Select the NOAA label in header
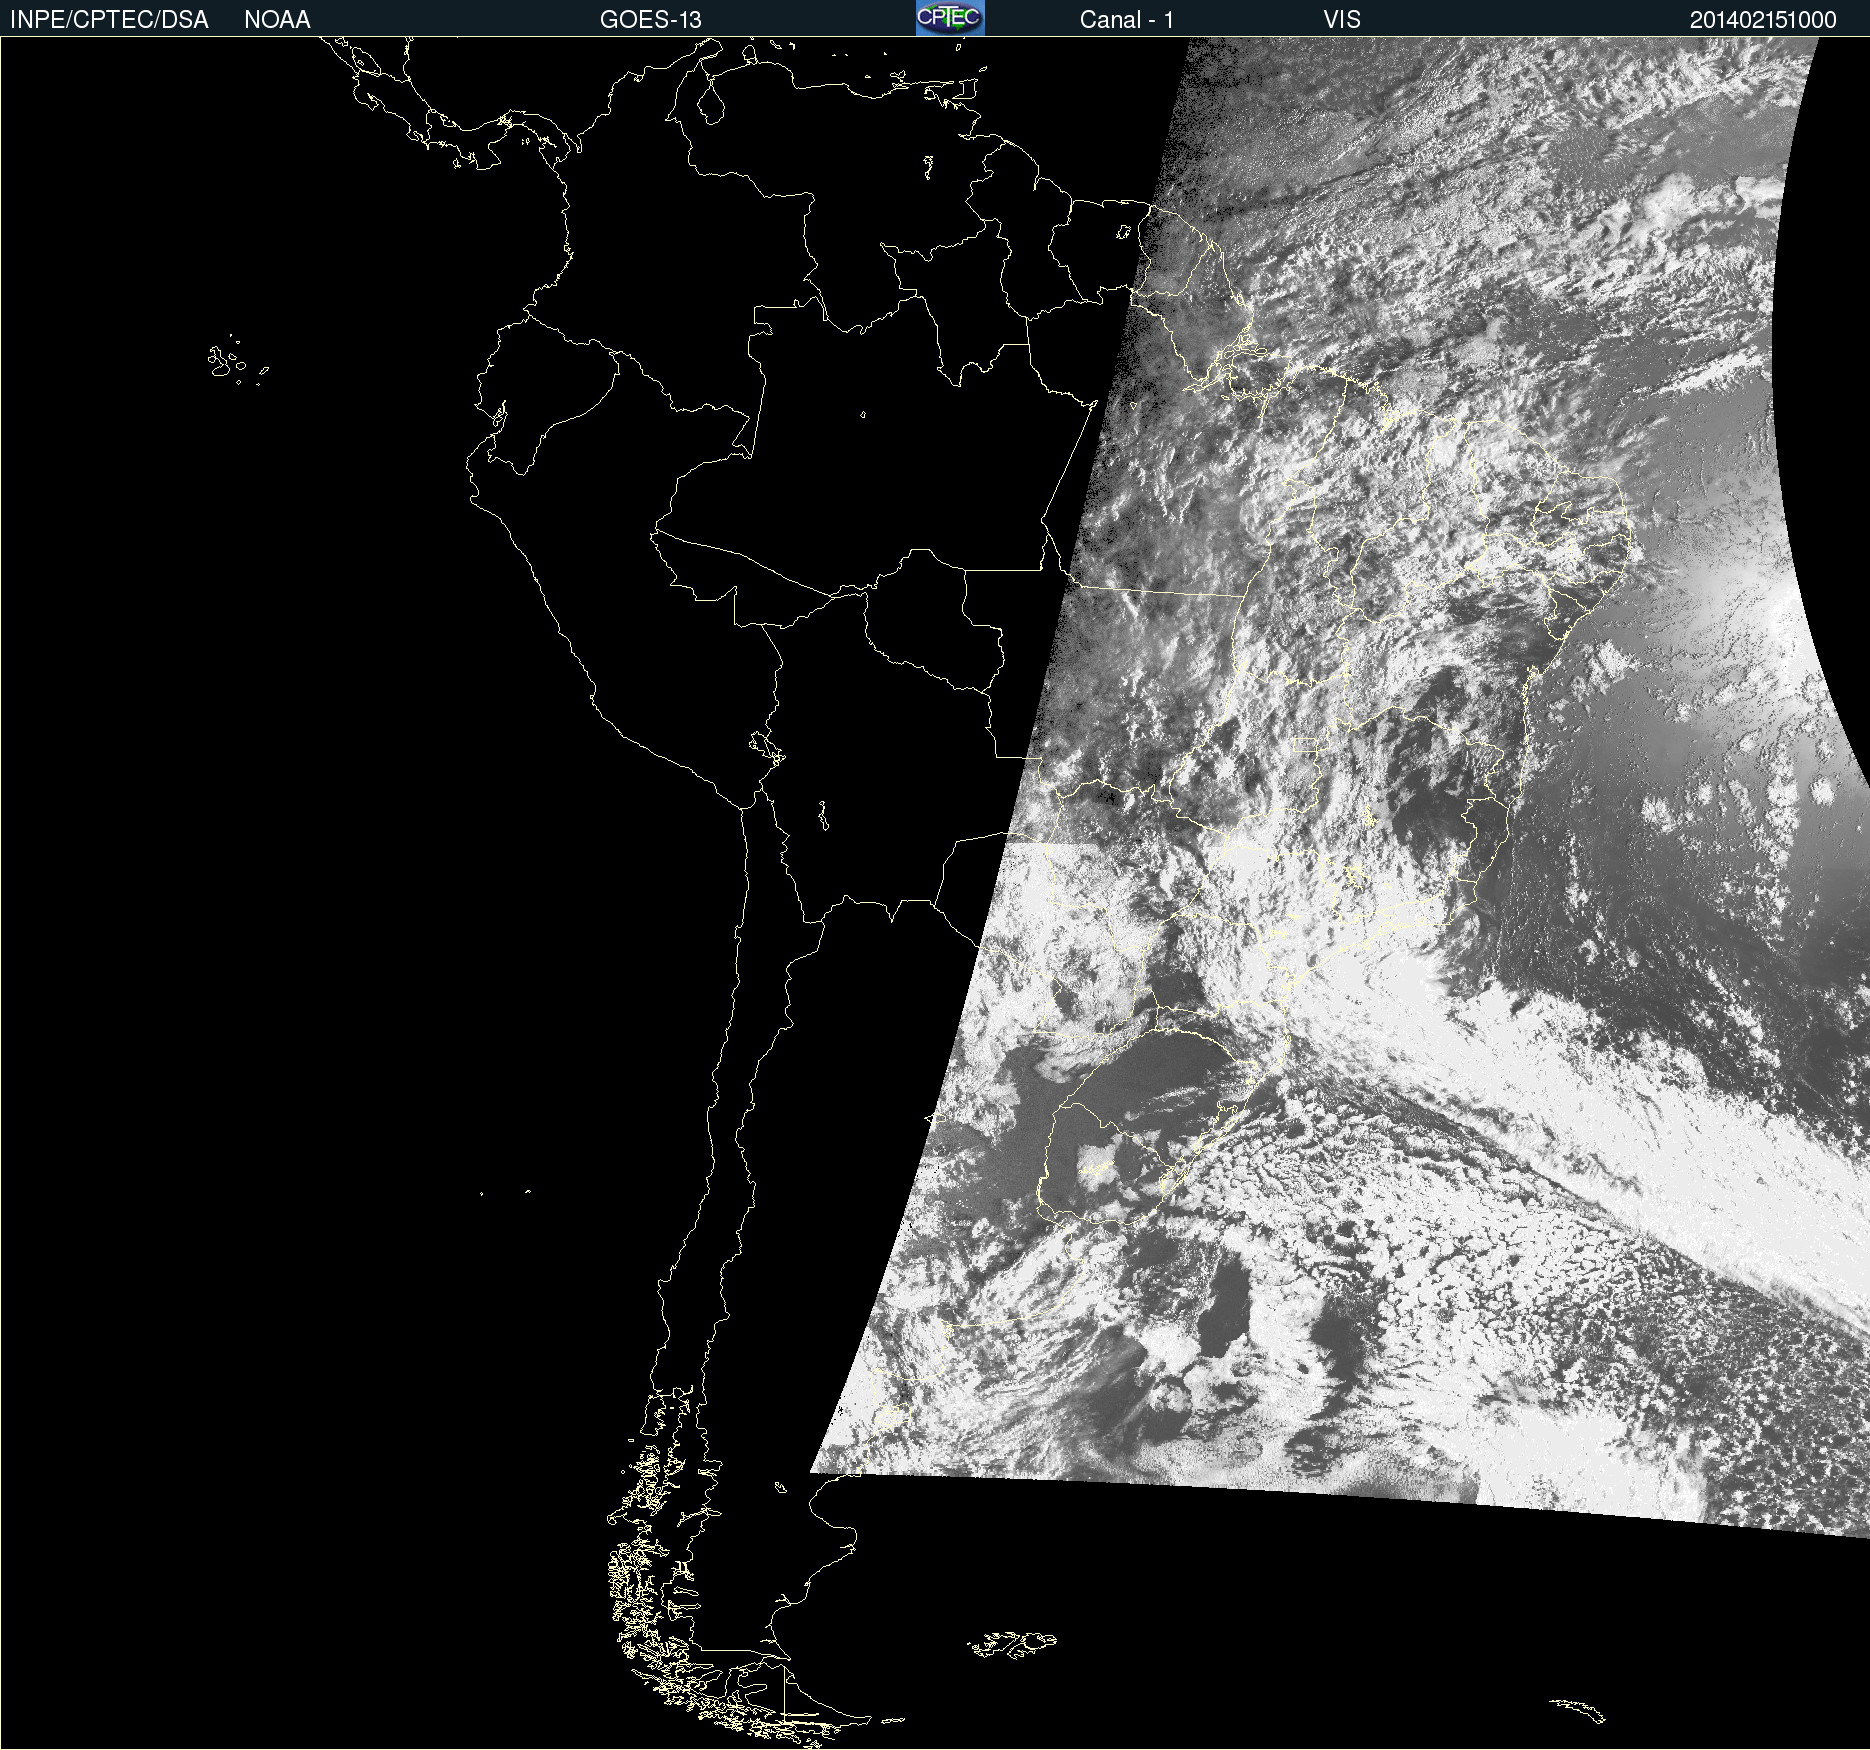Viewport: 1870px width, 1750px height. pyautogui.click(x=277, y=19)
